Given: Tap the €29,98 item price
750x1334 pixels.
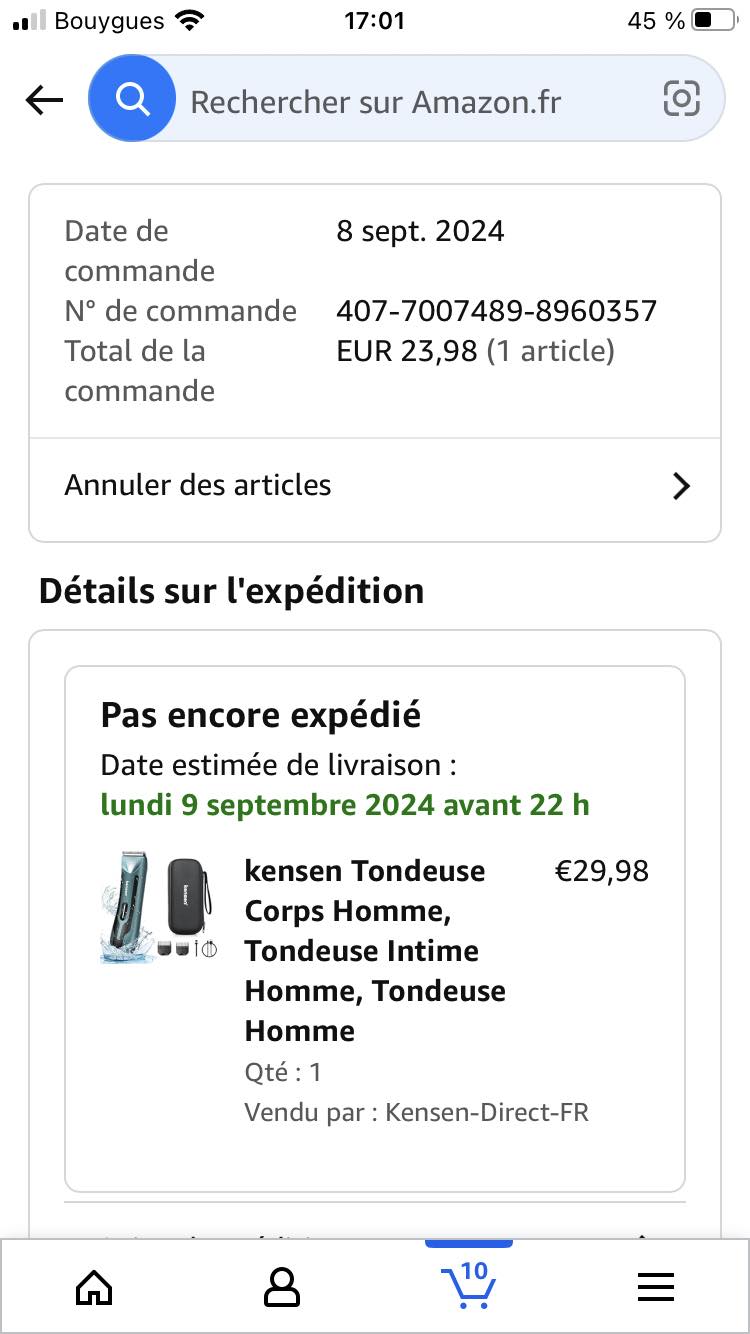Looking at the screenshot, I should pos(602,871).
